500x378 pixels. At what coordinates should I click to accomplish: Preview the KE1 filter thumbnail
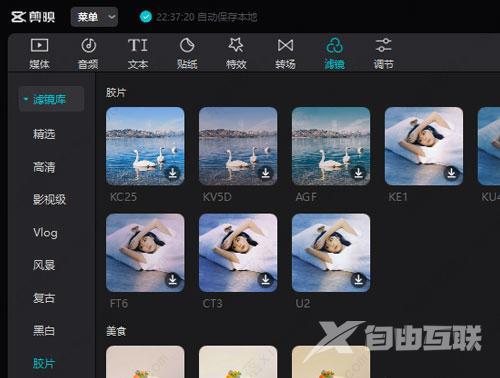424,146
